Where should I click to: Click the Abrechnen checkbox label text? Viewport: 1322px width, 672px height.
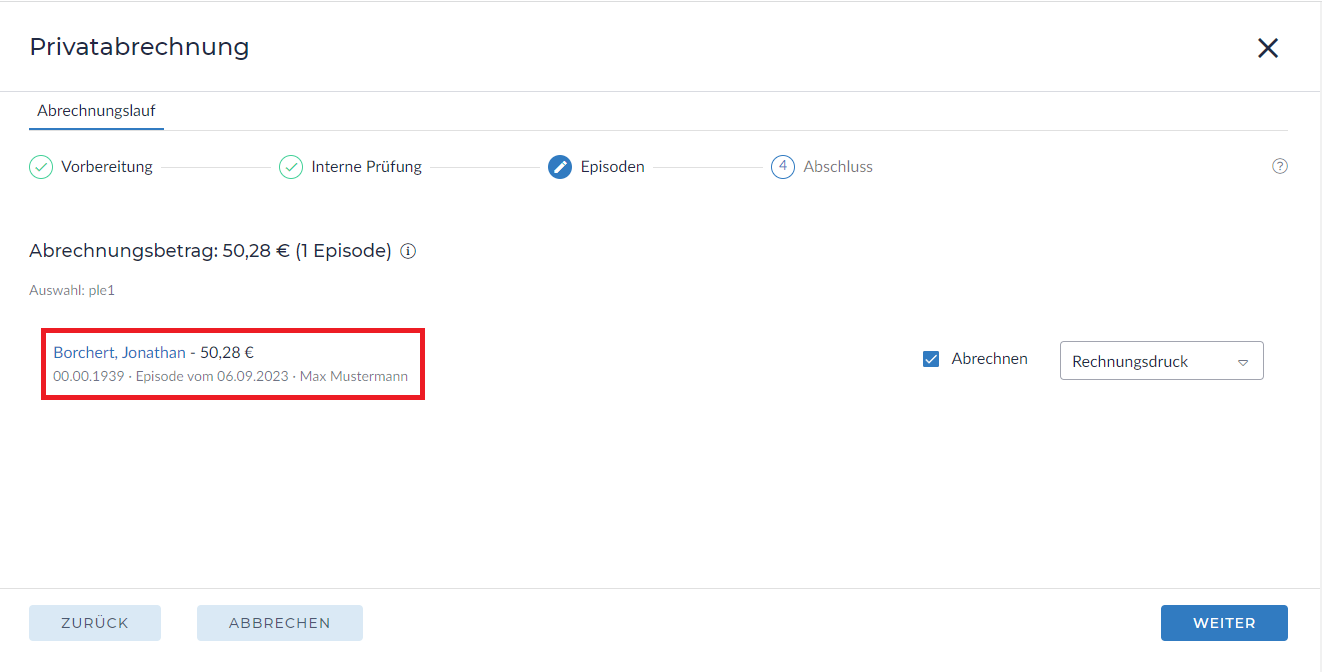pyautogui.click(x=989, y=359)
